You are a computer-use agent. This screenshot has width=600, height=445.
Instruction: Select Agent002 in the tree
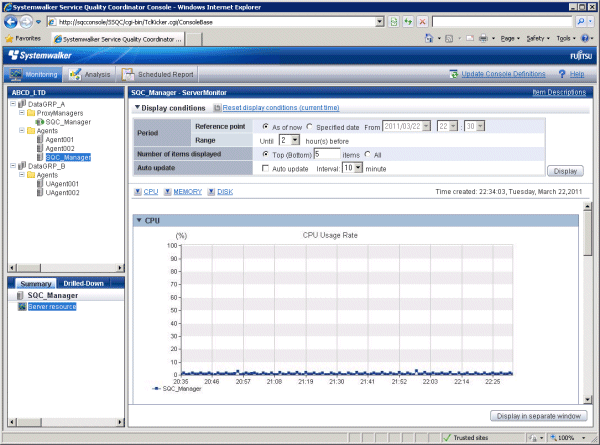[60, 148]
